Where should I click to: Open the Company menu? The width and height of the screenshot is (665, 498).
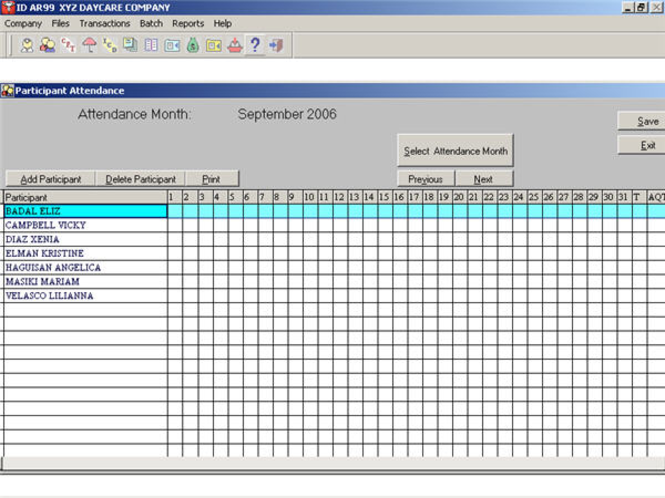coord(23,23)
